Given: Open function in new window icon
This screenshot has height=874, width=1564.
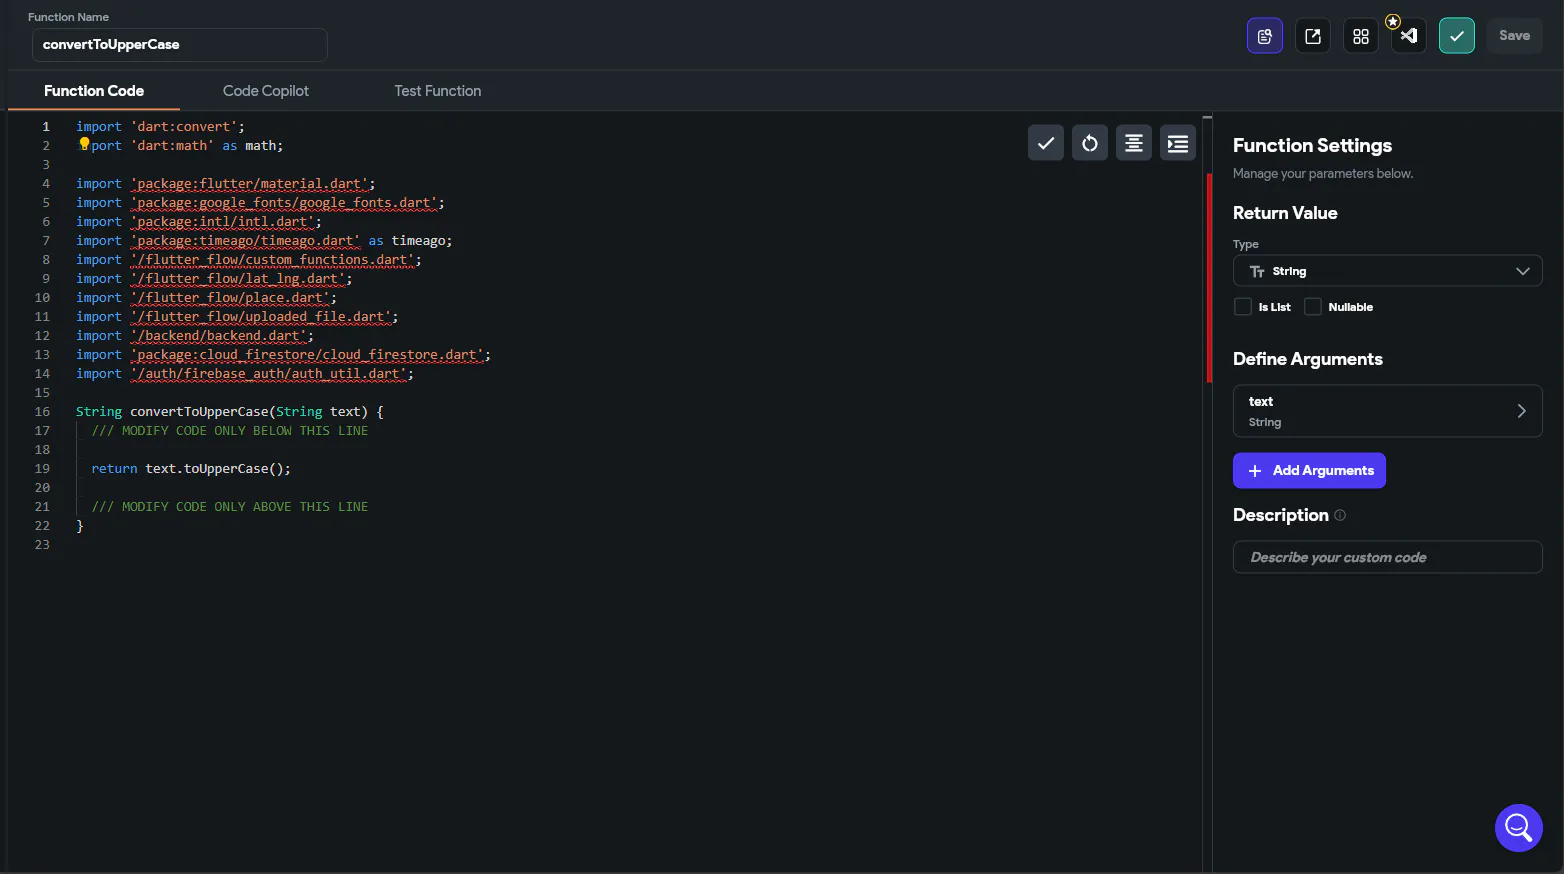Looking at the screenshot, I should click(1313, 36).
